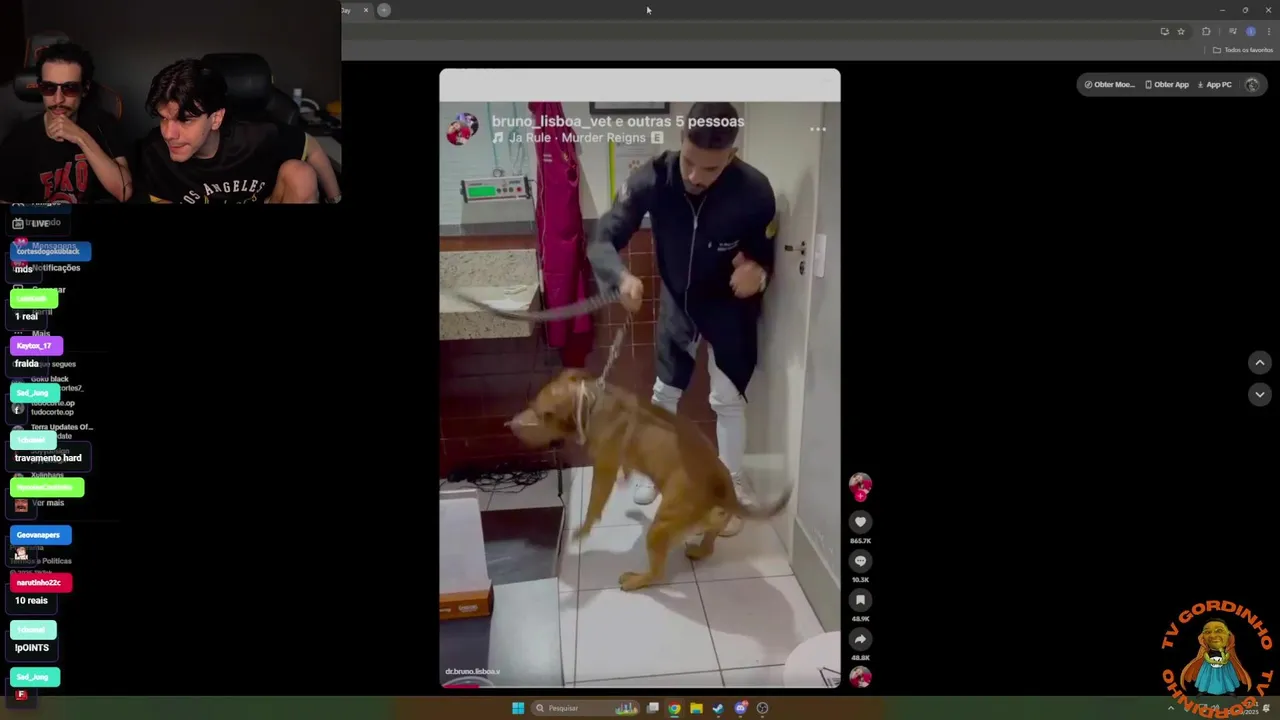The image size is (1280, 720).
Task: Open File Explorer from the taskbar
Action: tap(697, 708)
